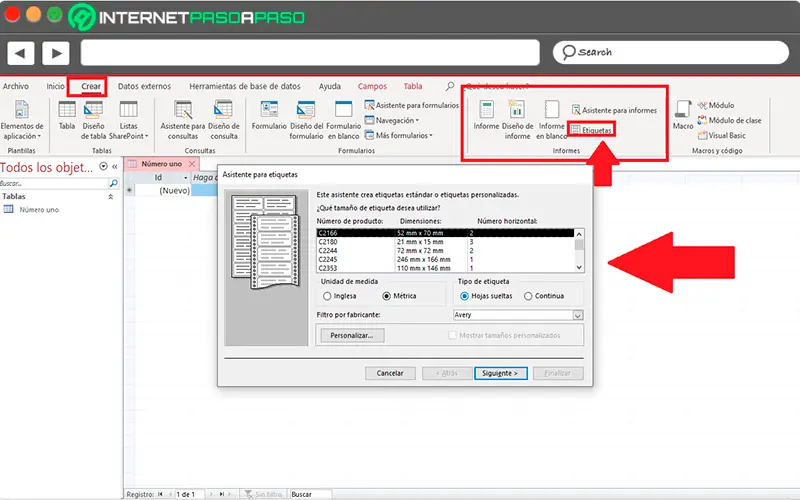Click the Search field
This screenshot has height=500, width=800.
point(671,52)
